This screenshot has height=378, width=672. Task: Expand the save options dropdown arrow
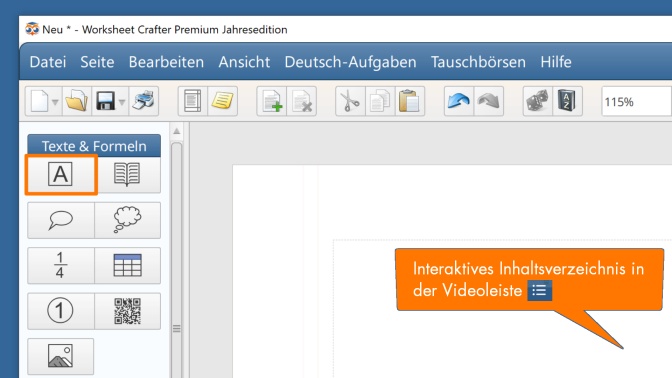click(x=122, y=102)
